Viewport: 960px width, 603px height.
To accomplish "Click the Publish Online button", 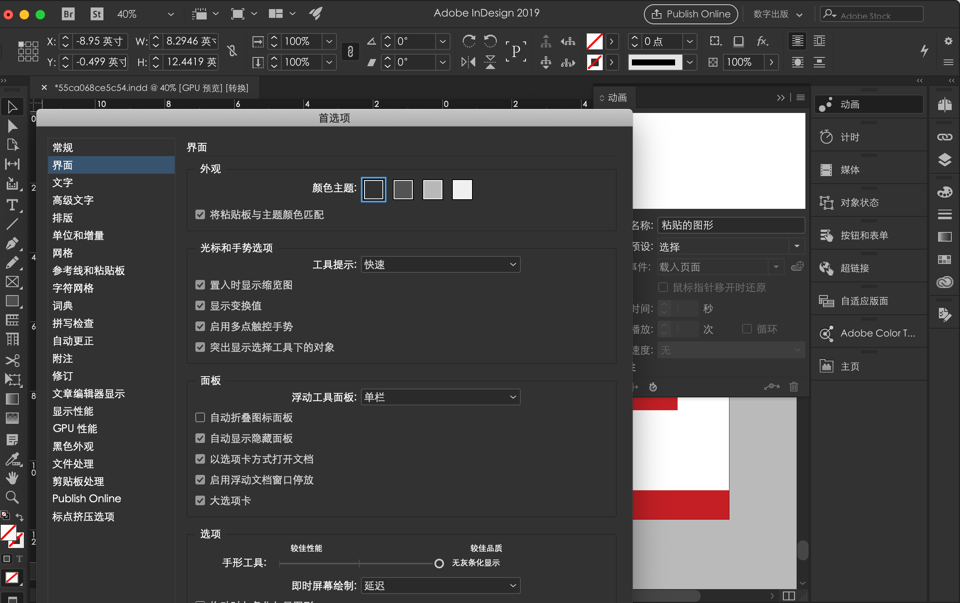I will 691,14.
